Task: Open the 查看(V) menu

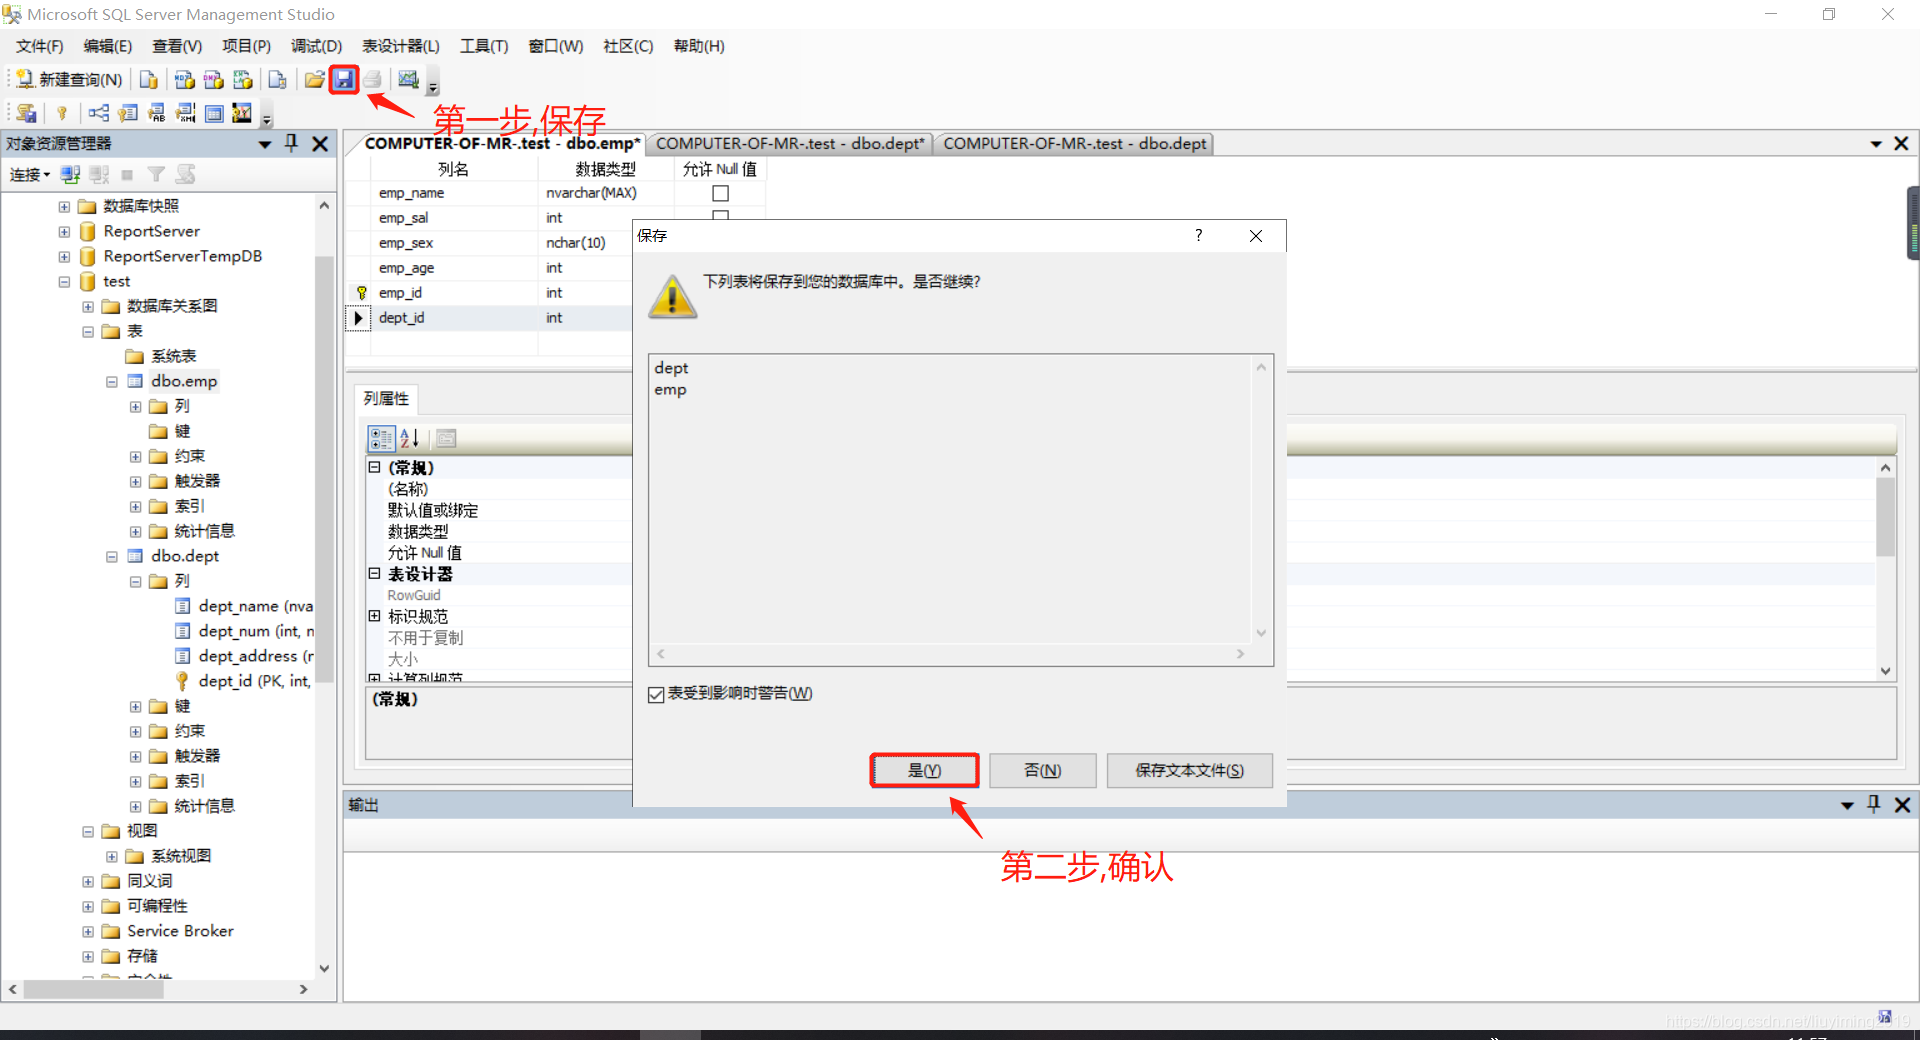Action: (x=177, y=46)
